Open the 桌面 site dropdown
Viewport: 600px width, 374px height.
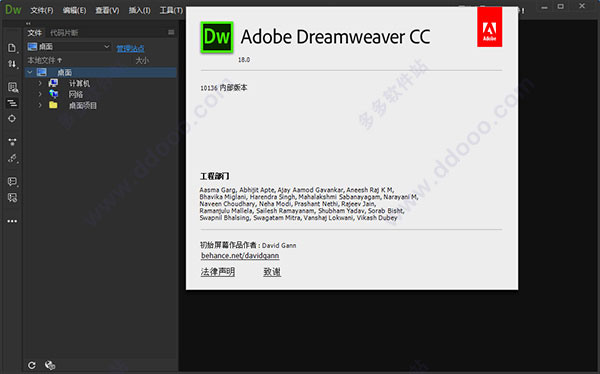69,47
